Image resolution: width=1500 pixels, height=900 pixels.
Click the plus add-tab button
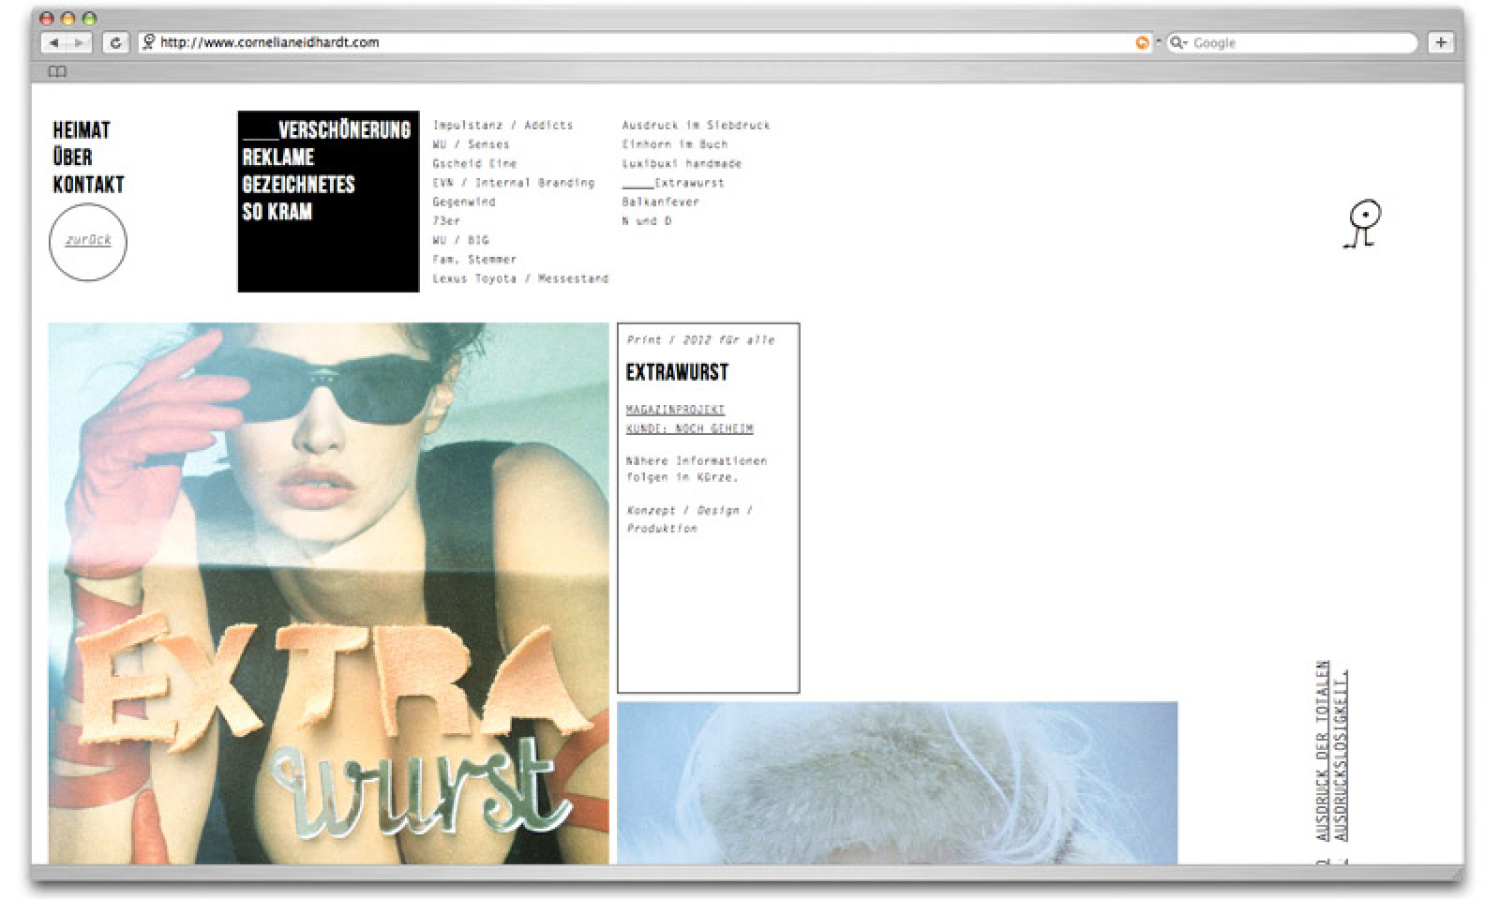pos(1441,42)
